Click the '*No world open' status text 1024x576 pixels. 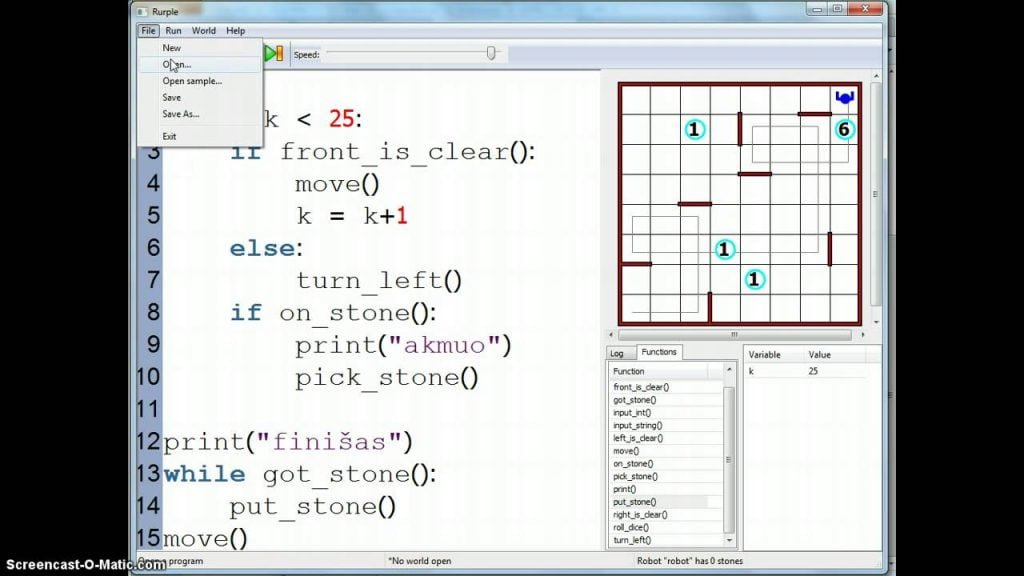click(419, 561)
